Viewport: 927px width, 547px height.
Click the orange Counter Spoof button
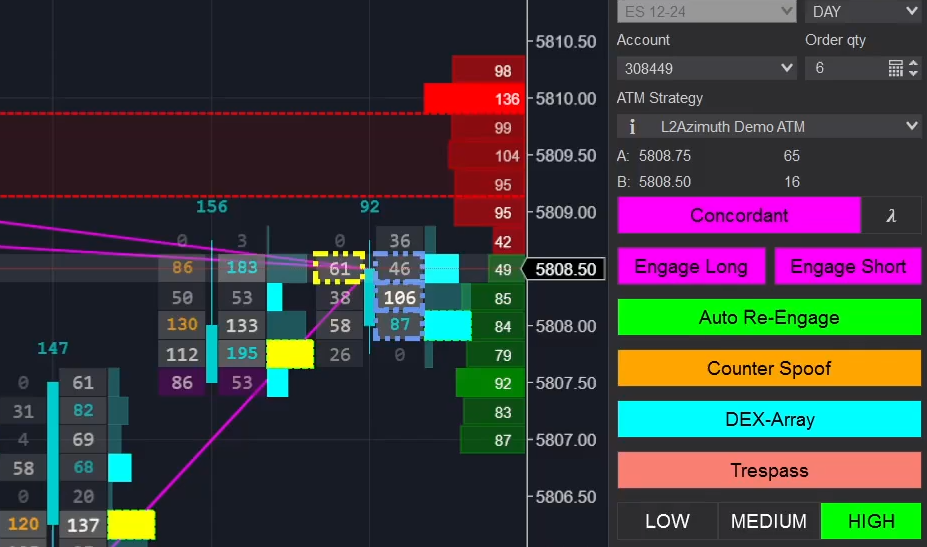768,369
